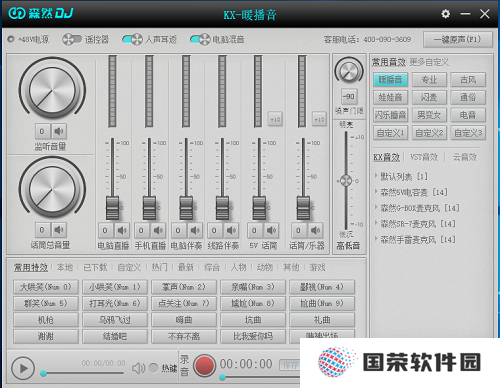Open settings gear in title bar
Screen dimensions: 500x388
click(x=445, y=14)
